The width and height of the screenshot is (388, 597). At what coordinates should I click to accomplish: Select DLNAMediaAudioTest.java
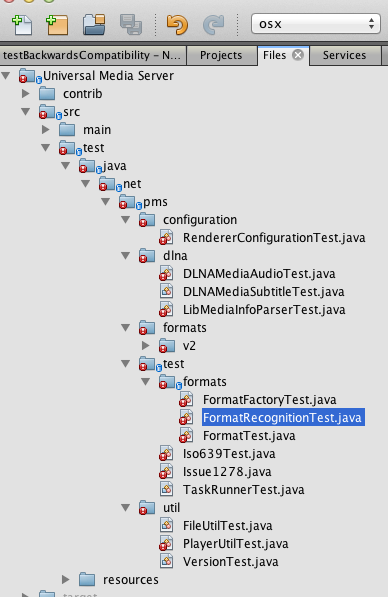(259, 273)
